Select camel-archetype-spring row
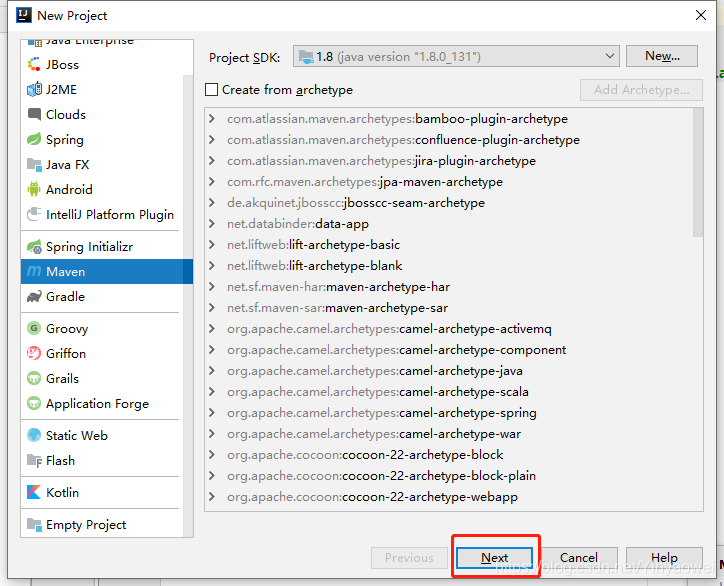Screen dimensions: 724x586 449,413
